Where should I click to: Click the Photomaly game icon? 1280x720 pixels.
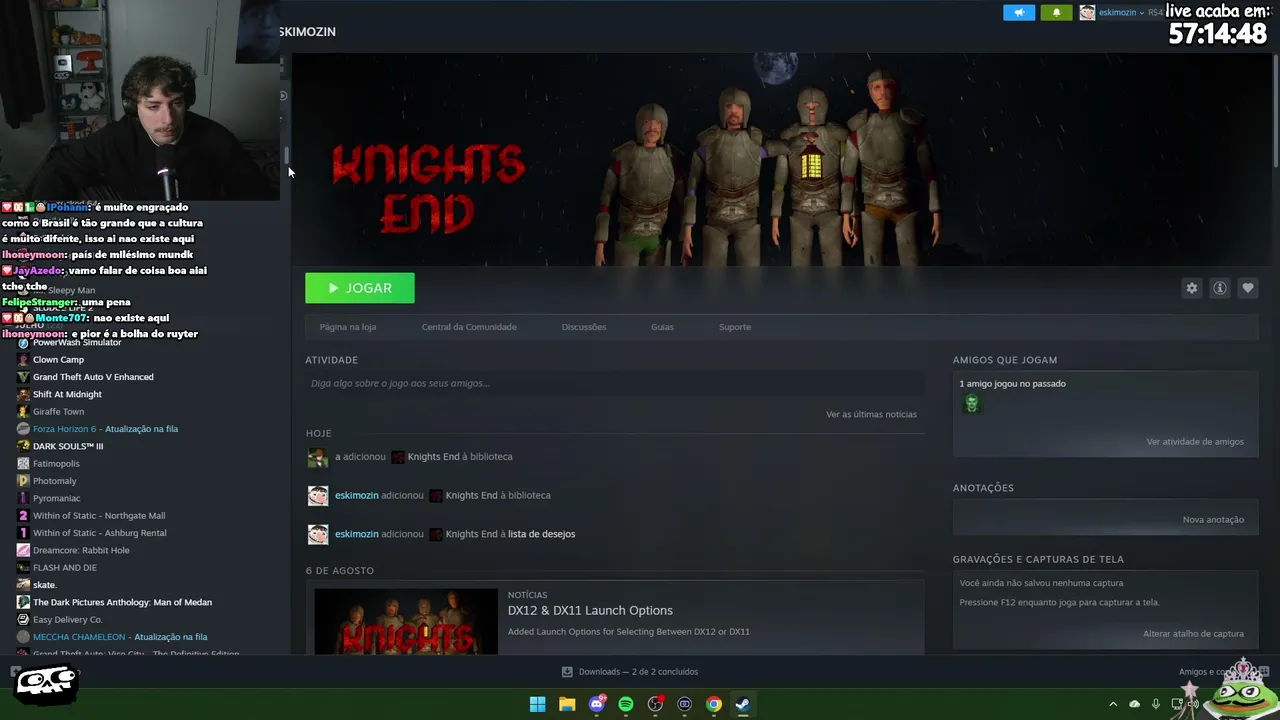pyautogui.click(x=23, y=481)
